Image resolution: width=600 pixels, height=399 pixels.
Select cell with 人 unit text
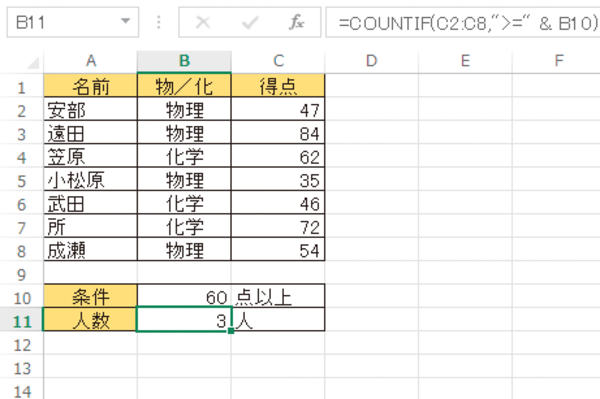tap(278, 319)
